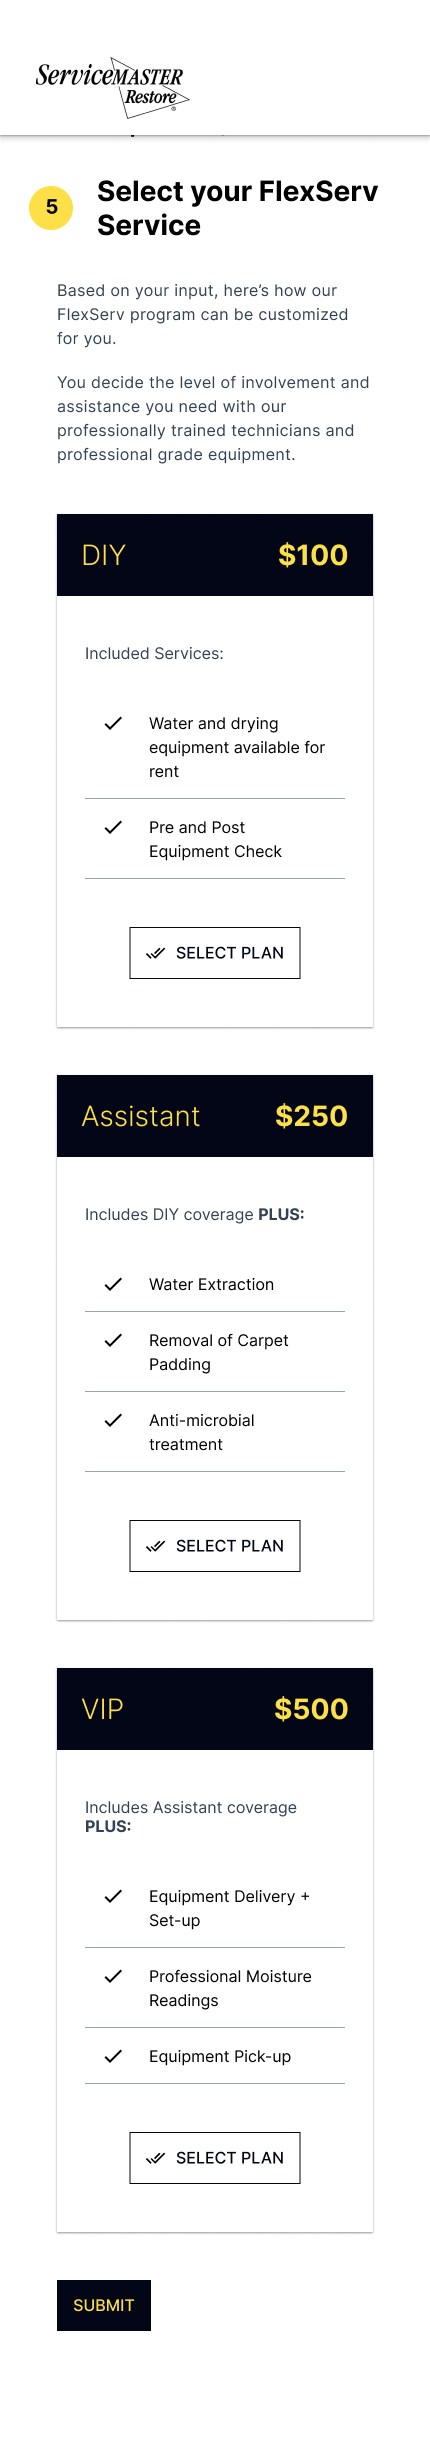Click the ServiceMaster Restore logo
This screenshot has width=430, height=2450.
pos(112,87)
